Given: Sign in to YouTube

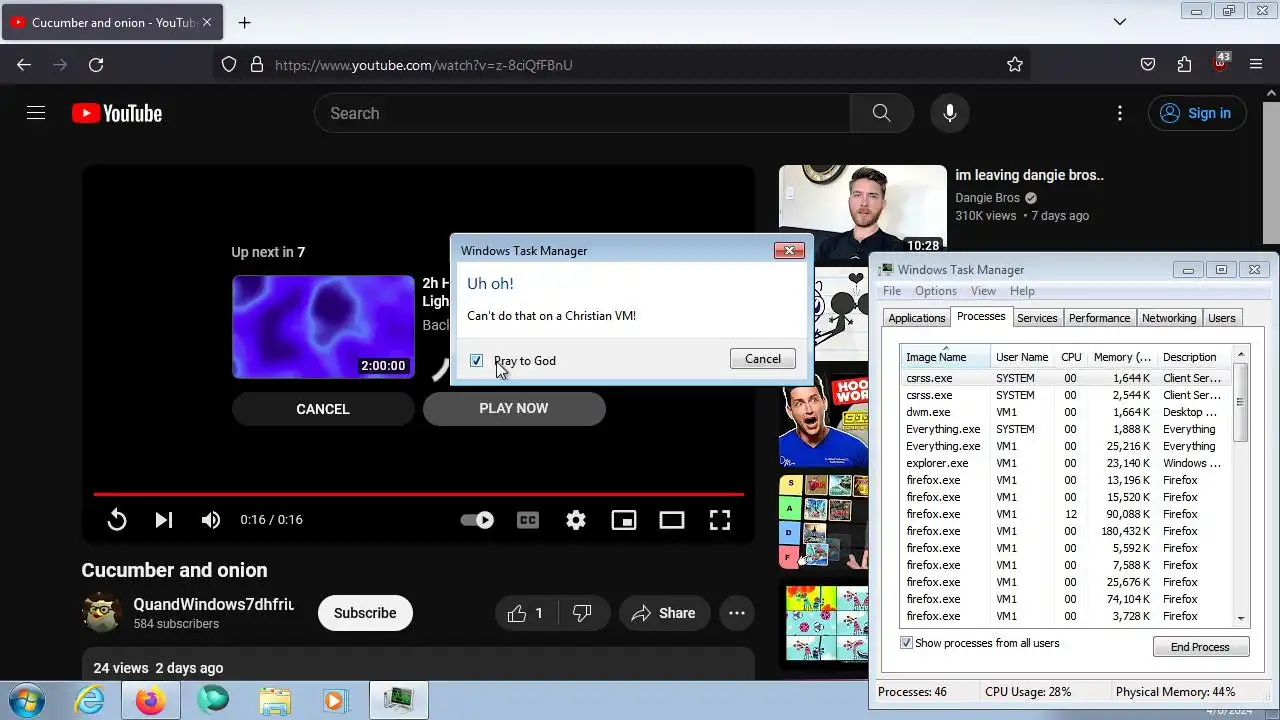Looking at the screenshot, I should coord(1197,113).
